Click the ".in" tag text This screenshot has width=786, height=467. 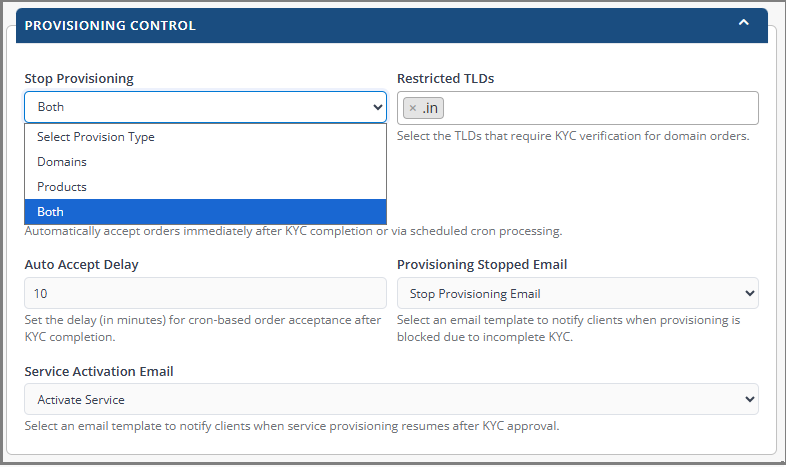click(x=431, y=108)
